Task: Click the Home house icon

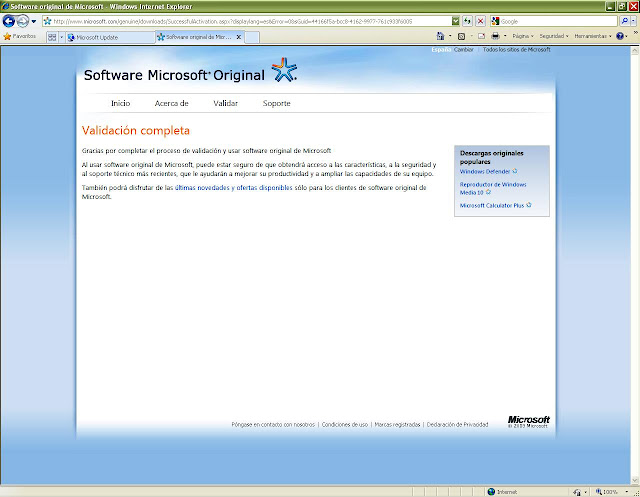Action: click(x=440, y=36)
